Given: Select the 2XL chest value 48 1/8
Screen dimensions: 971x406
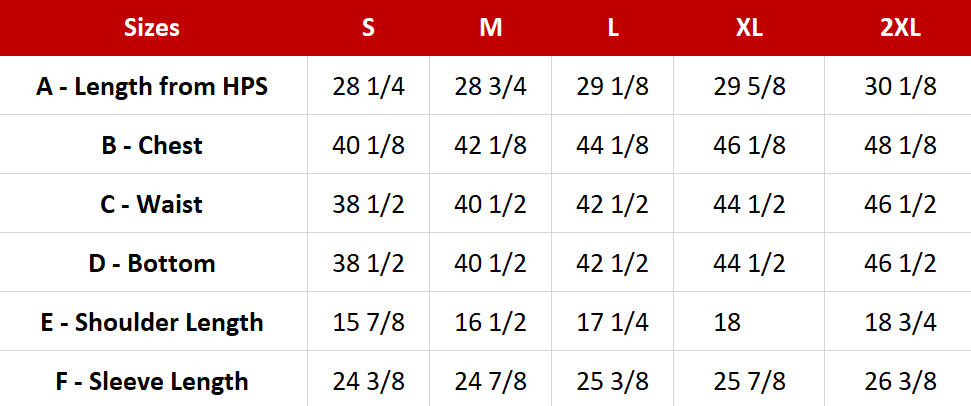Looking at the screenshot, I should 900,145.
